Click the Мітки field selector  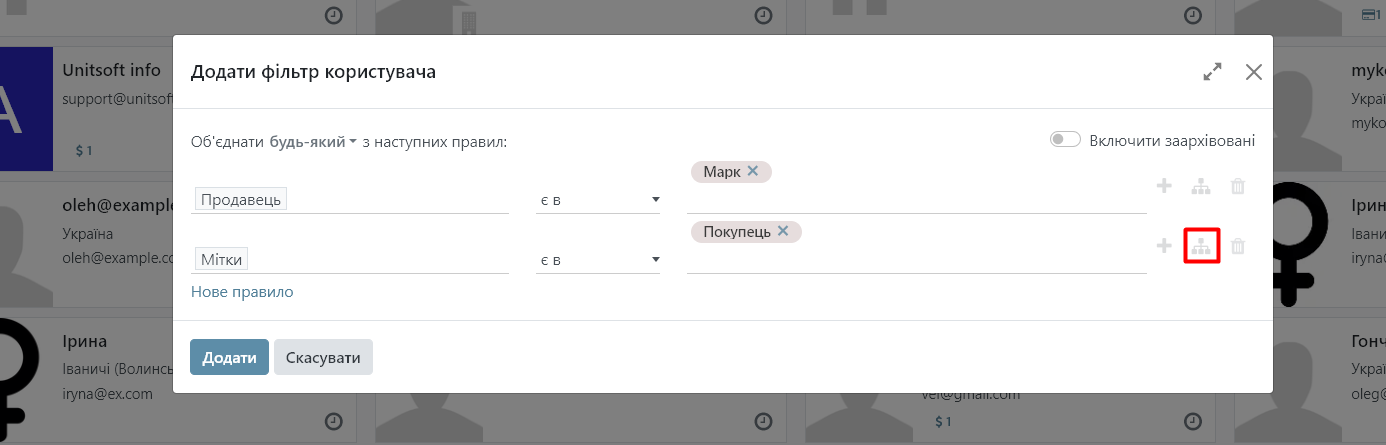(x=222, y=260)
